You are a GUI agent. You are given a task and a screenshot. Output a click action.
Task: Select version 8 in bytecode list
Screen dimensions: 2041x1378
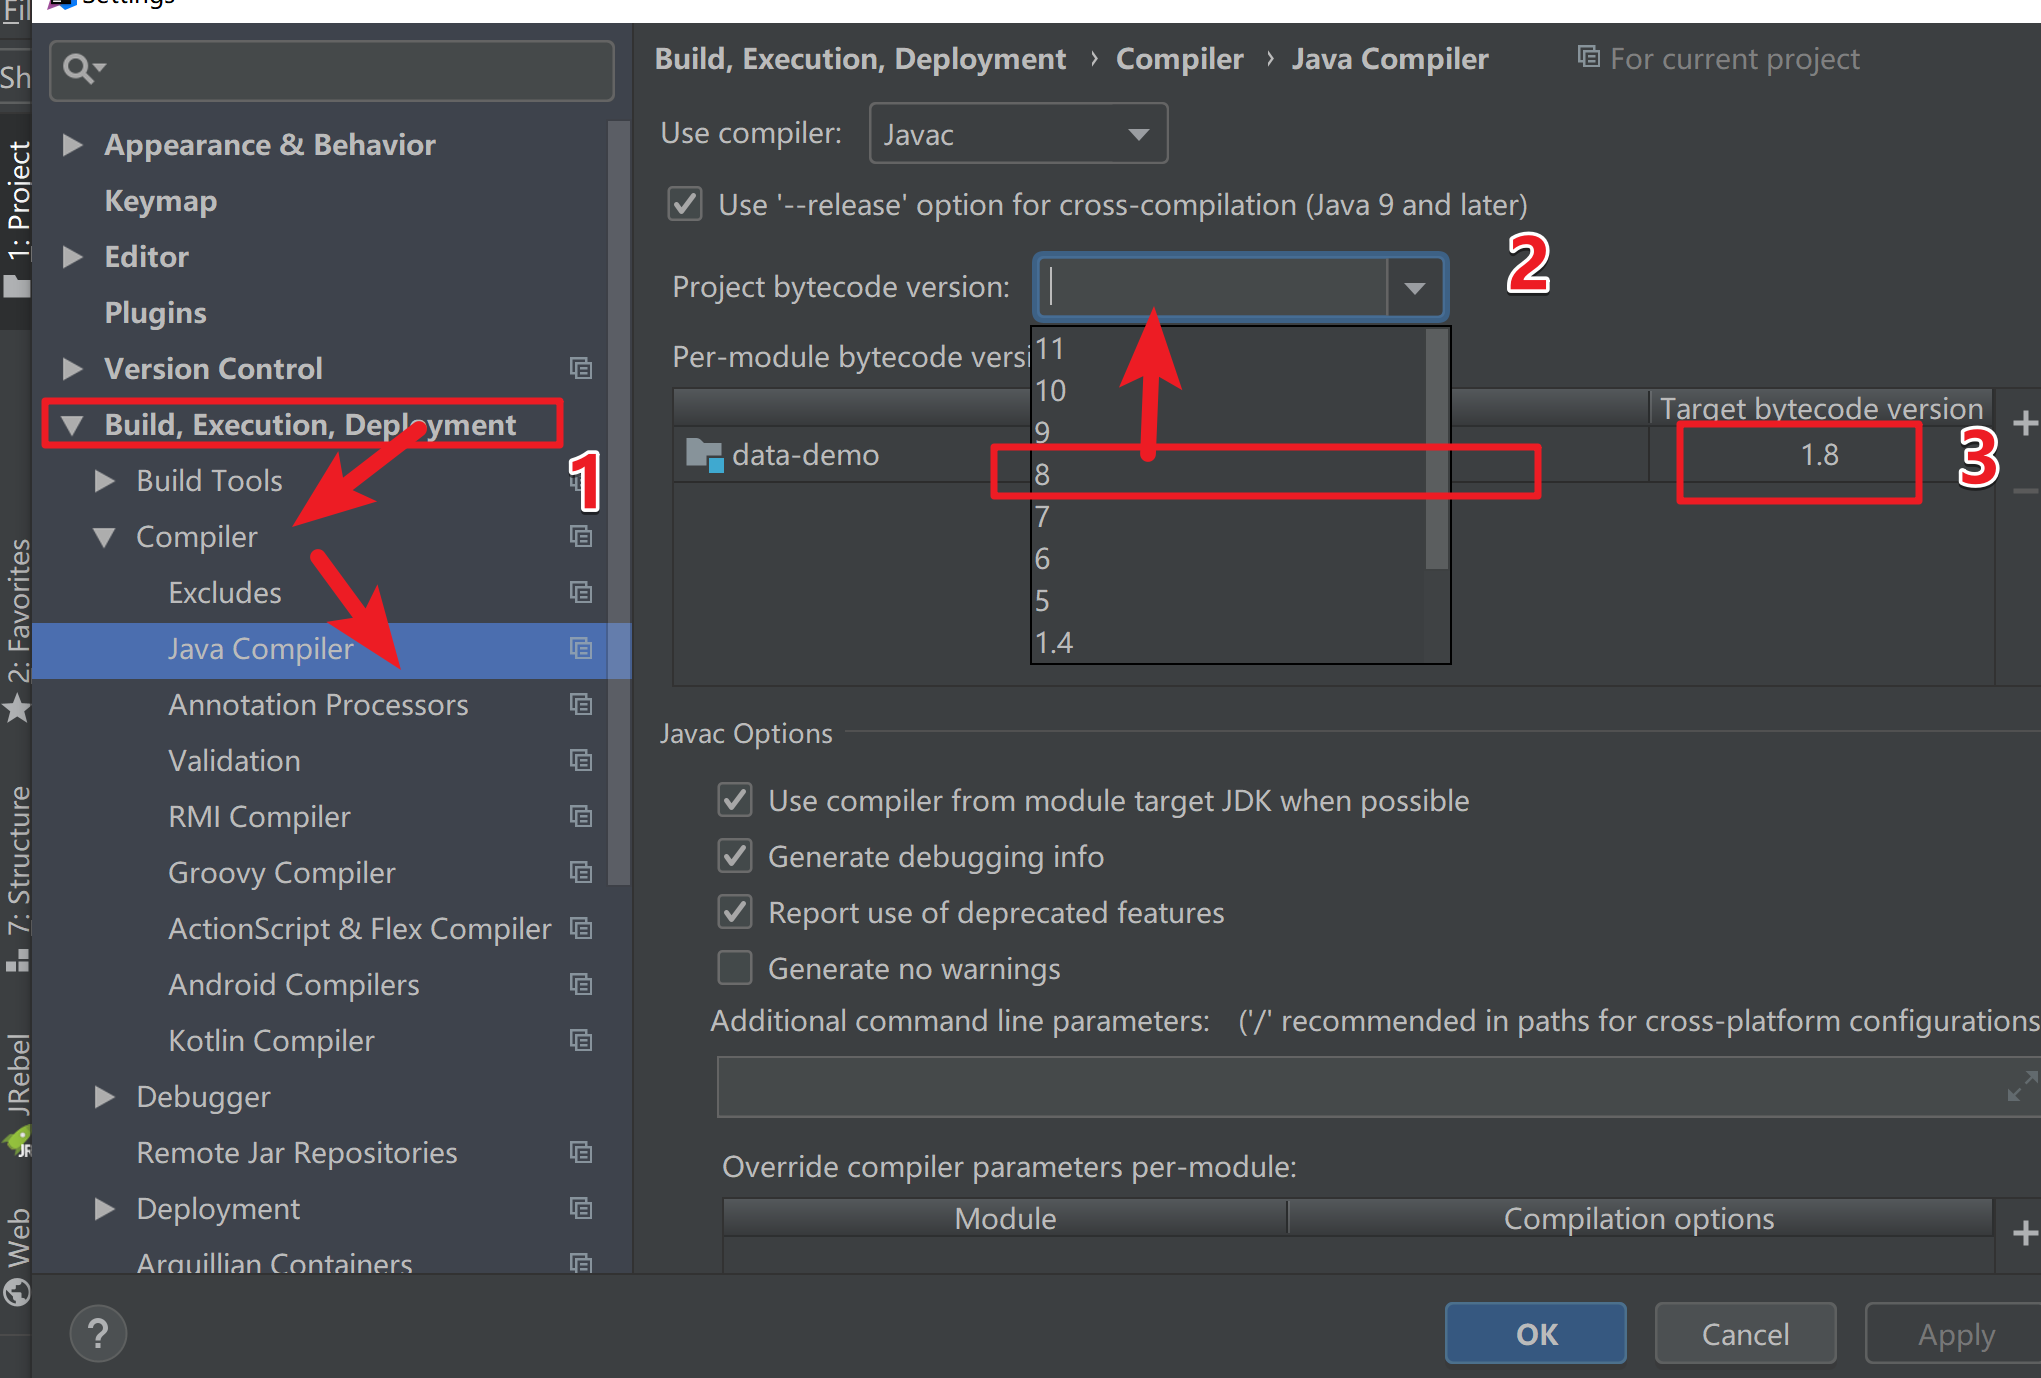(x=1042, y=475)
